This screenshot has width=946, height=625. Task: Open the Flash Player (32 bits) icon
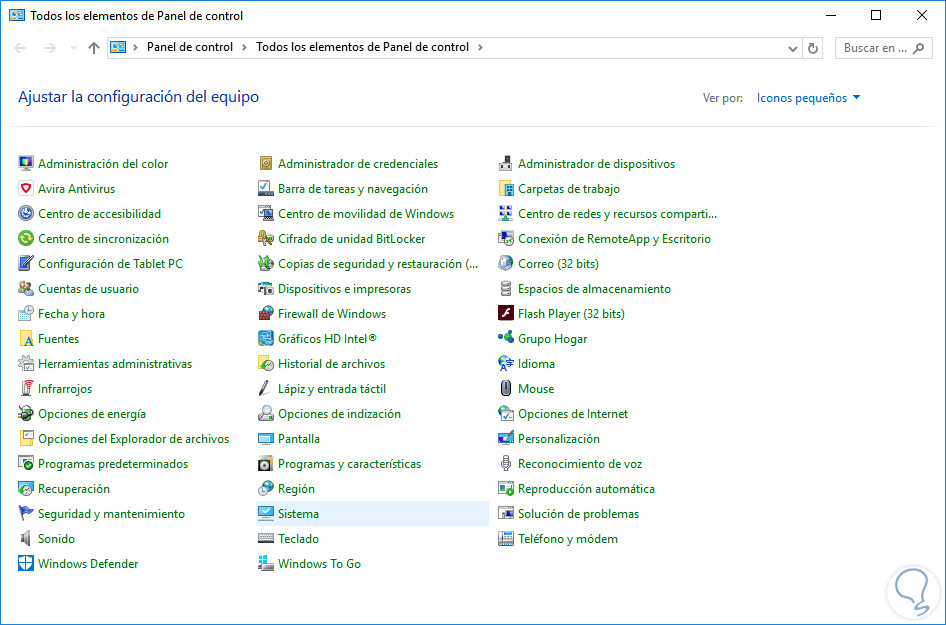click(507, 314)
